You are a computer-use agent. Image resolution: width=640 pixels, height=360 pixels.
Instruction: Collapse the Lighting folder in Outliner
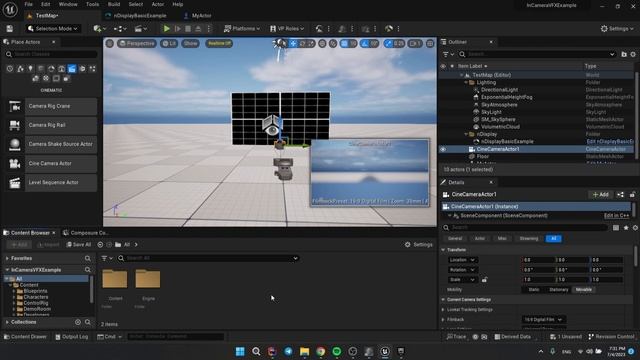tap(466, 82)
